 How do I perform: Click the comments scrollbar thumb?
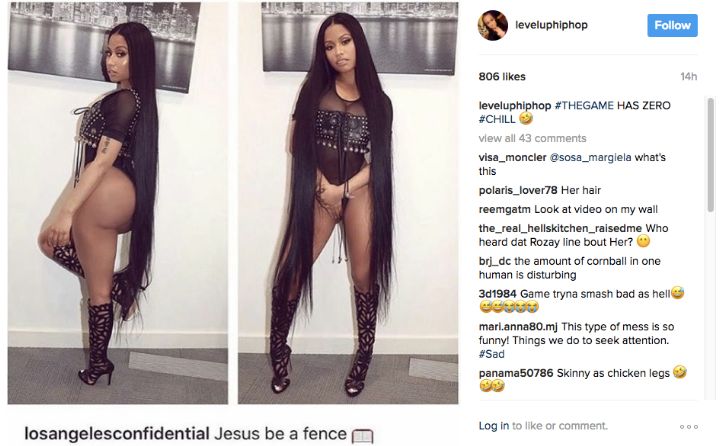click(711, 155)
